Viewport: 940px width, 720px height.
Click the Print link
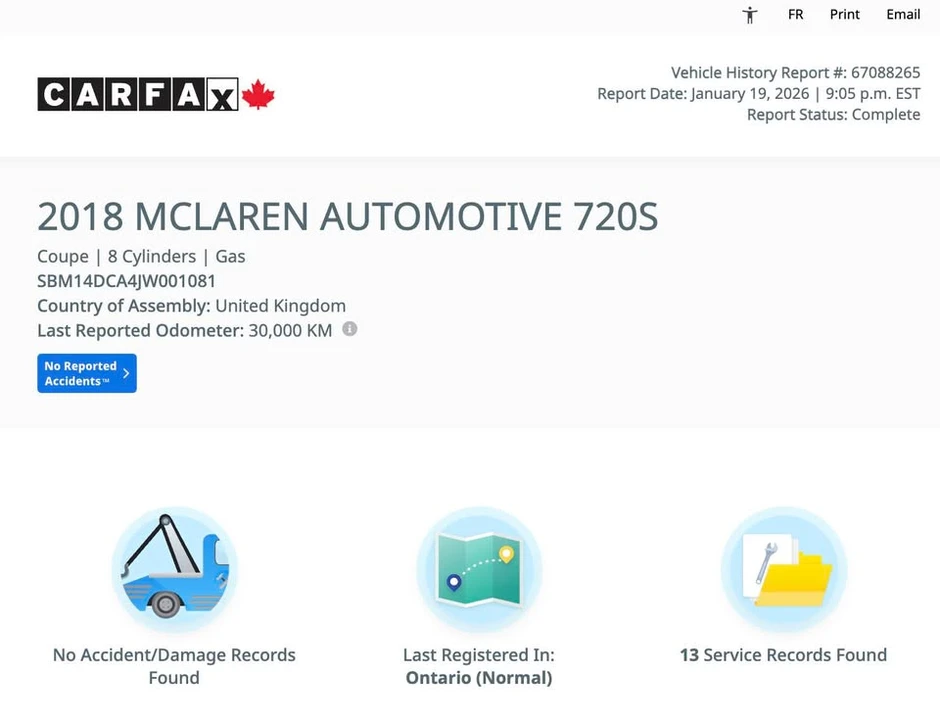(845, 14)
